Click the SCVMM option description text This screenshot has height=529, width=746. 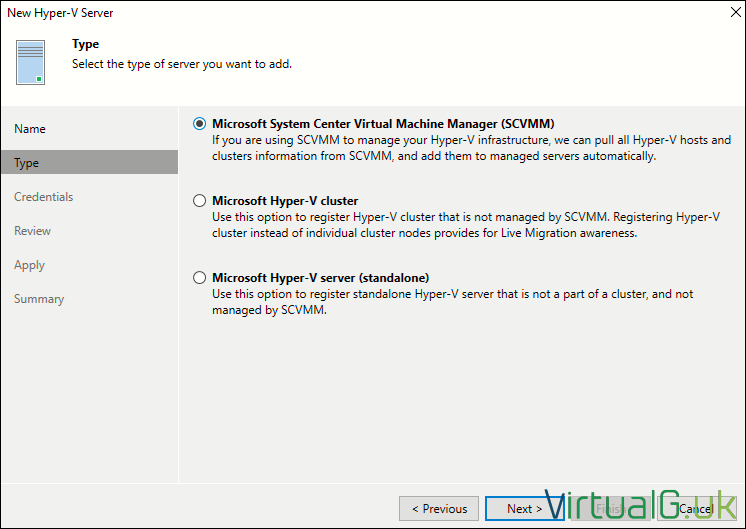click(471, 148)
